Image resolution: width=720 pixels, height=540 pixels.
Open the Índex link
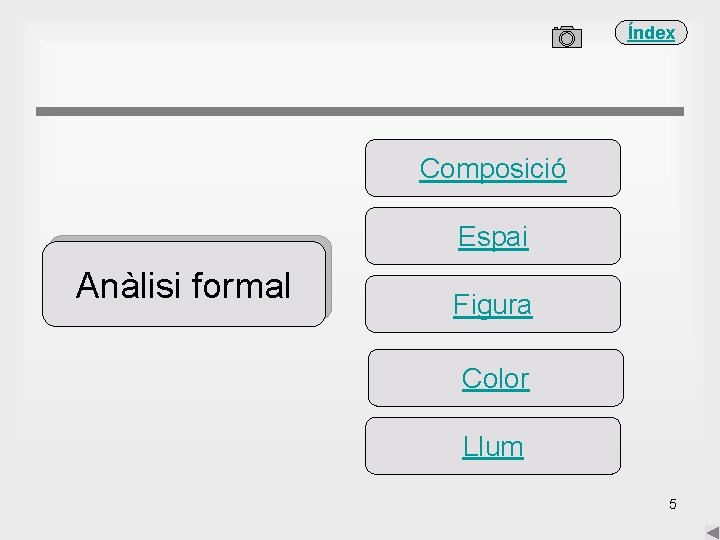coord(651,33)
